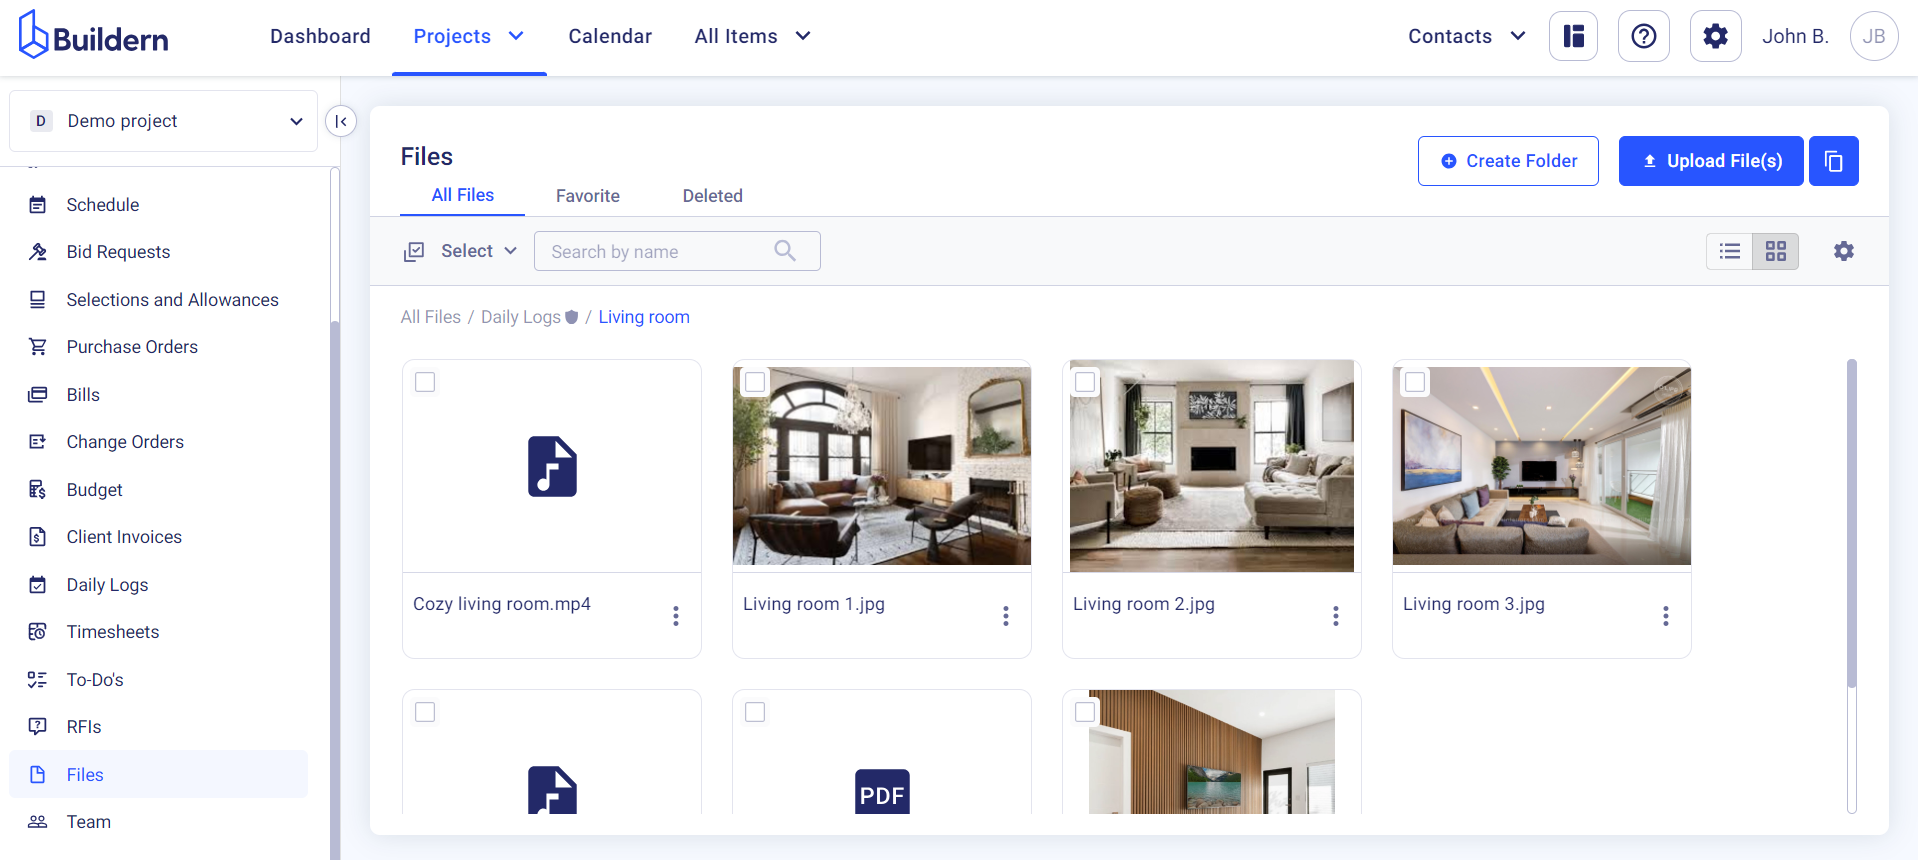This screenshot has width=1918, height=860.
Task: Check the Cozy living room.mp4 checkbox
Action: coord(425,382)
